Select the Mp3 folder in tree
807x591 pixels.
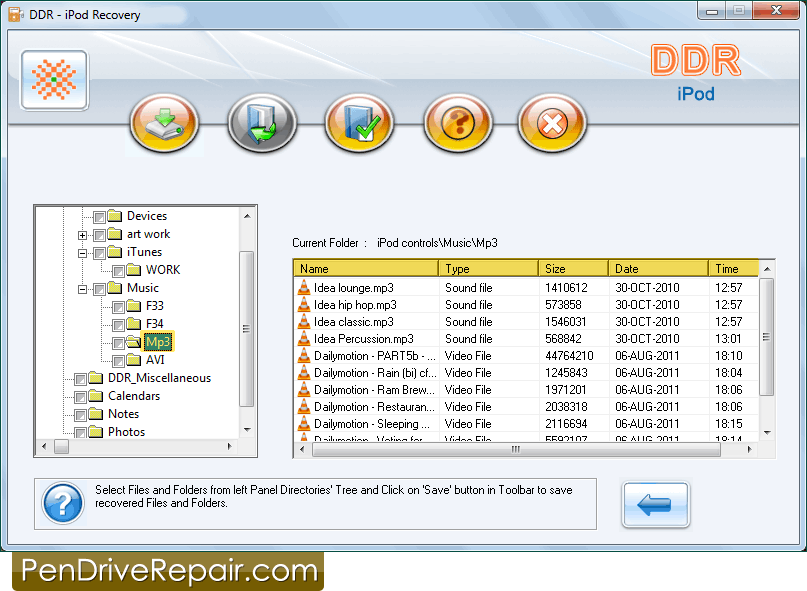point(158,342)
